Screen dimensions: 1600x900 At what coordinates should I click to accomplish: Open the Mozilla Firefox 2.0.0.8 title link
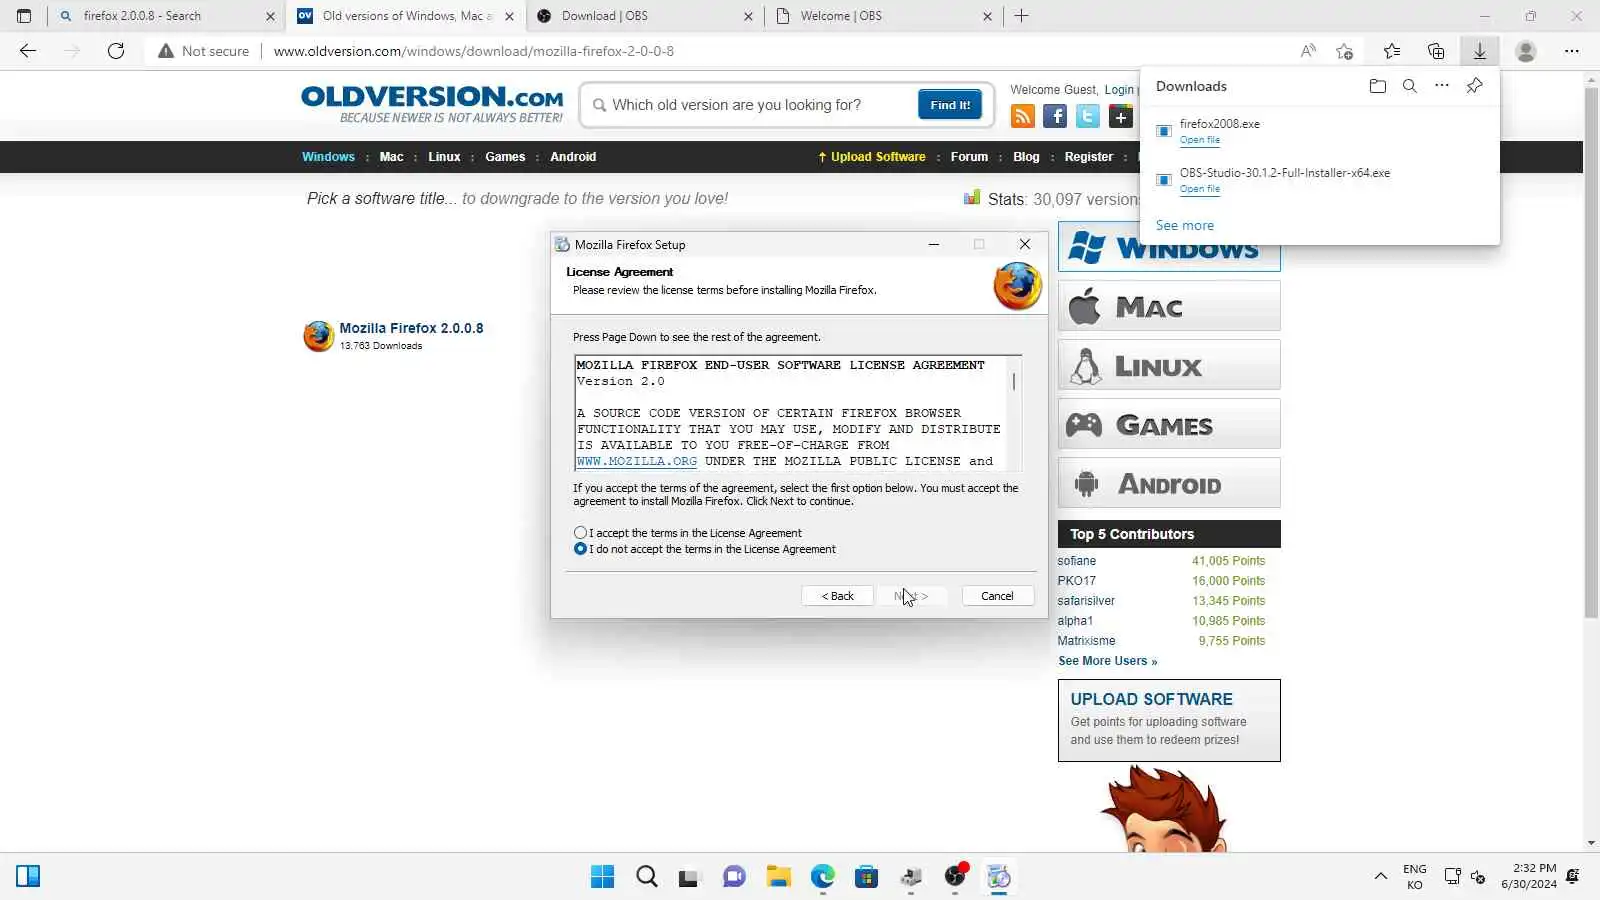411,328
